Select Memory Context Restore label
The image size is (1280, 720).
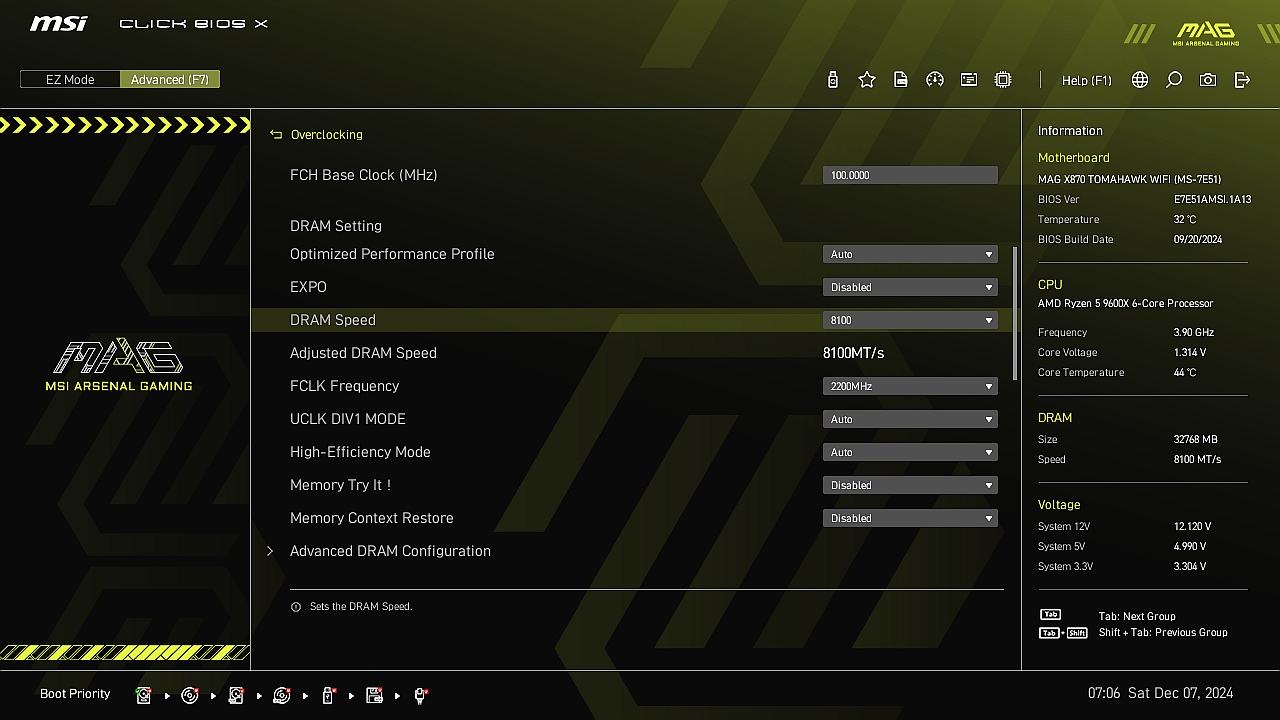(x=372, y=518)
